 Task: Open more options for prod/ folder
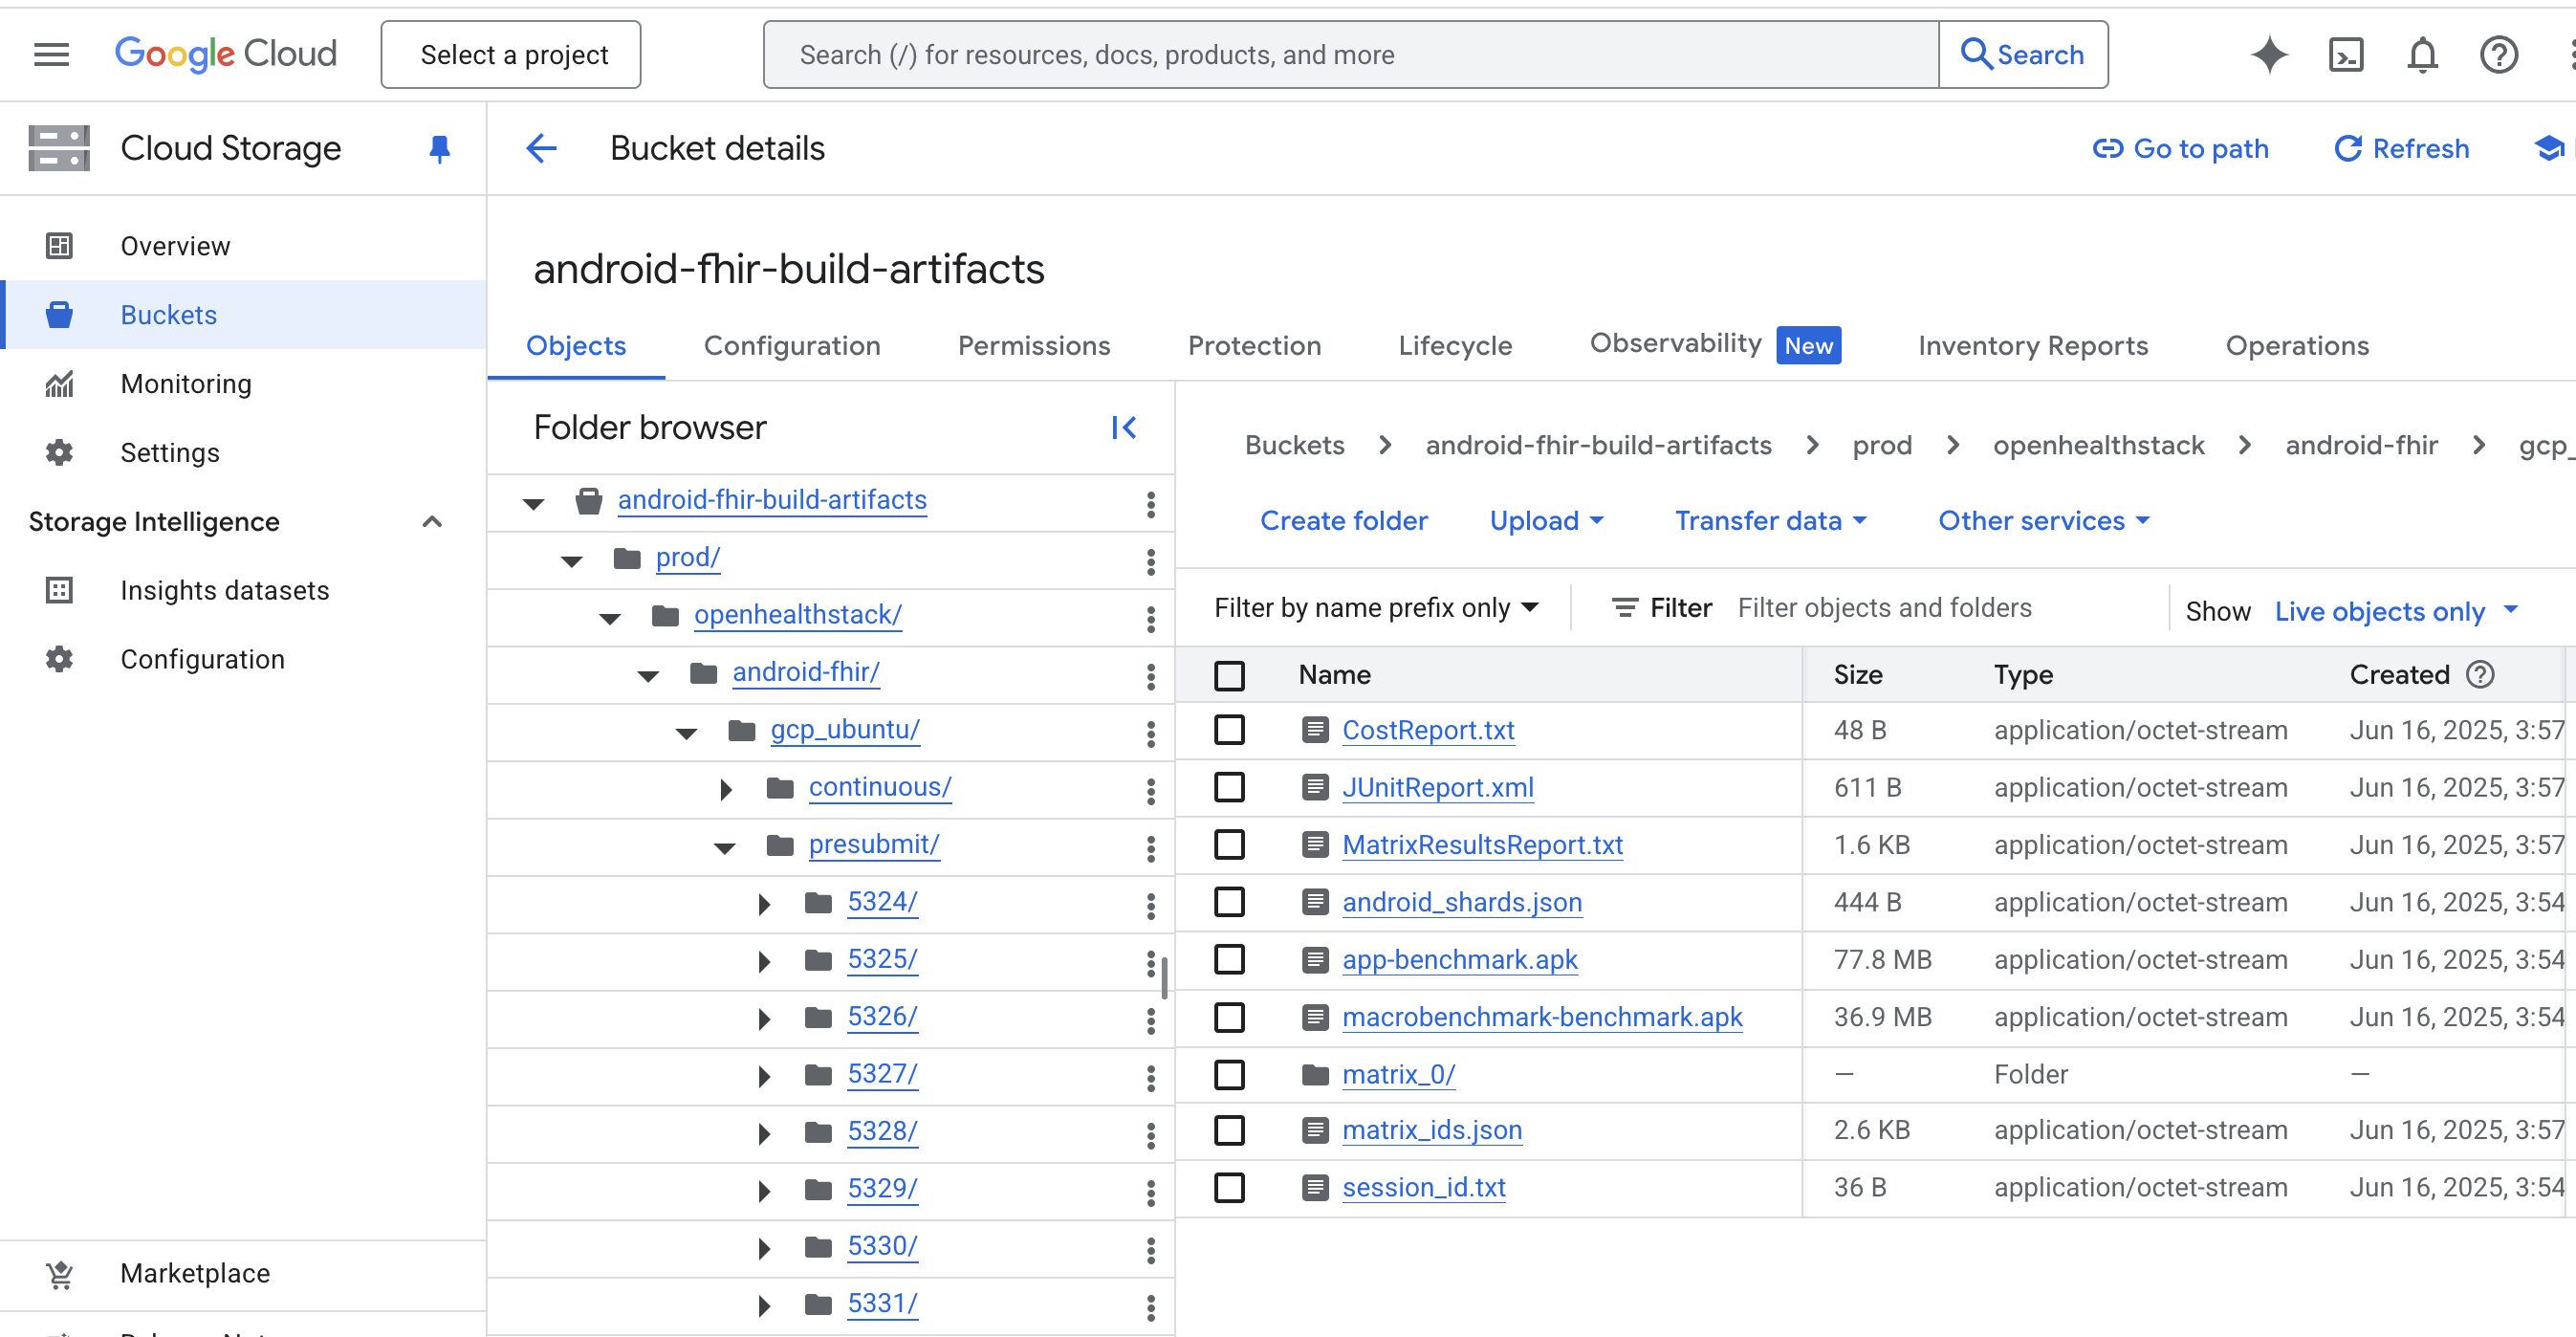click(x=1150, y=561)
